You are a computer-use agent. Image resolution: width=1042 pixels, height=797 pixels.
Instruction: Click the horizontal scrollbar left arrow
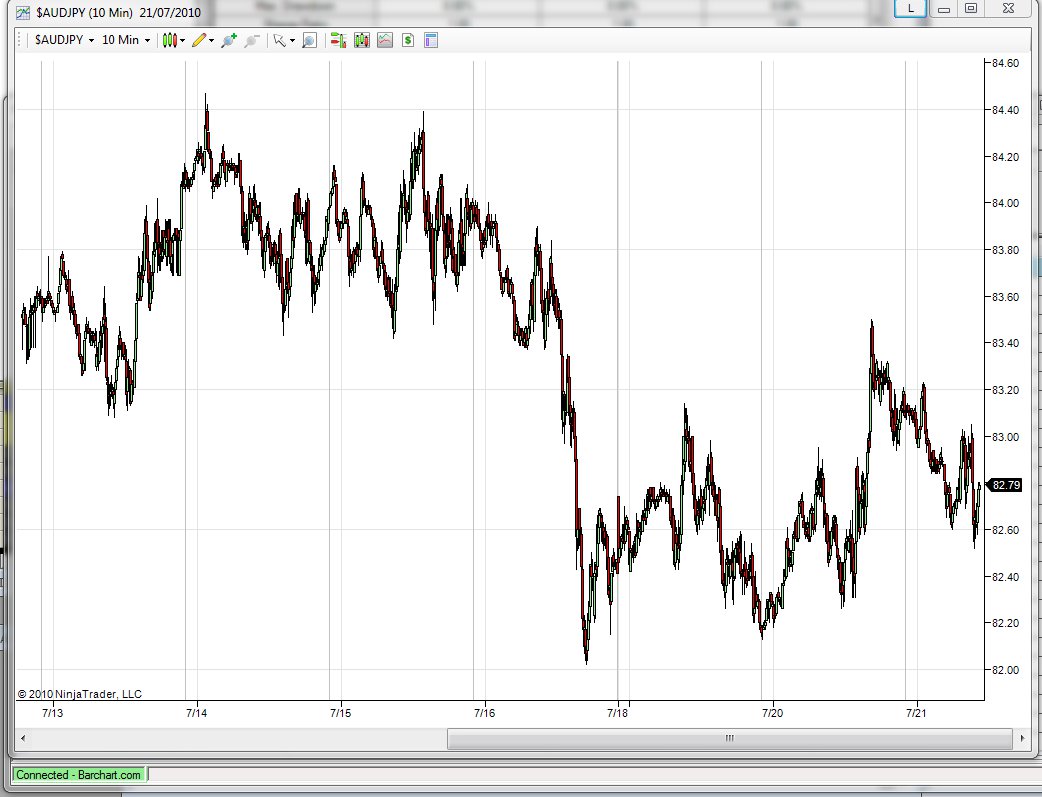(23, 738)
